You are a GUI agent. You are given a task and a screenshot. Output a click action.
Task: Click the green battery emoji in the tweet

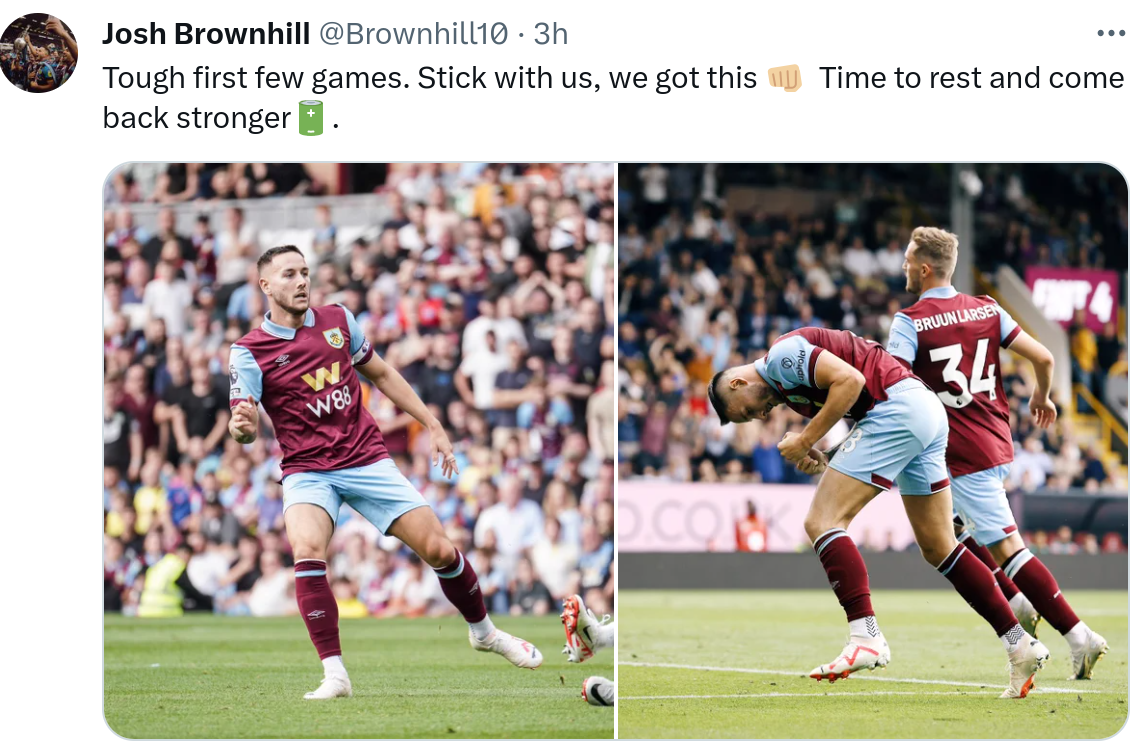pos(311,118)
